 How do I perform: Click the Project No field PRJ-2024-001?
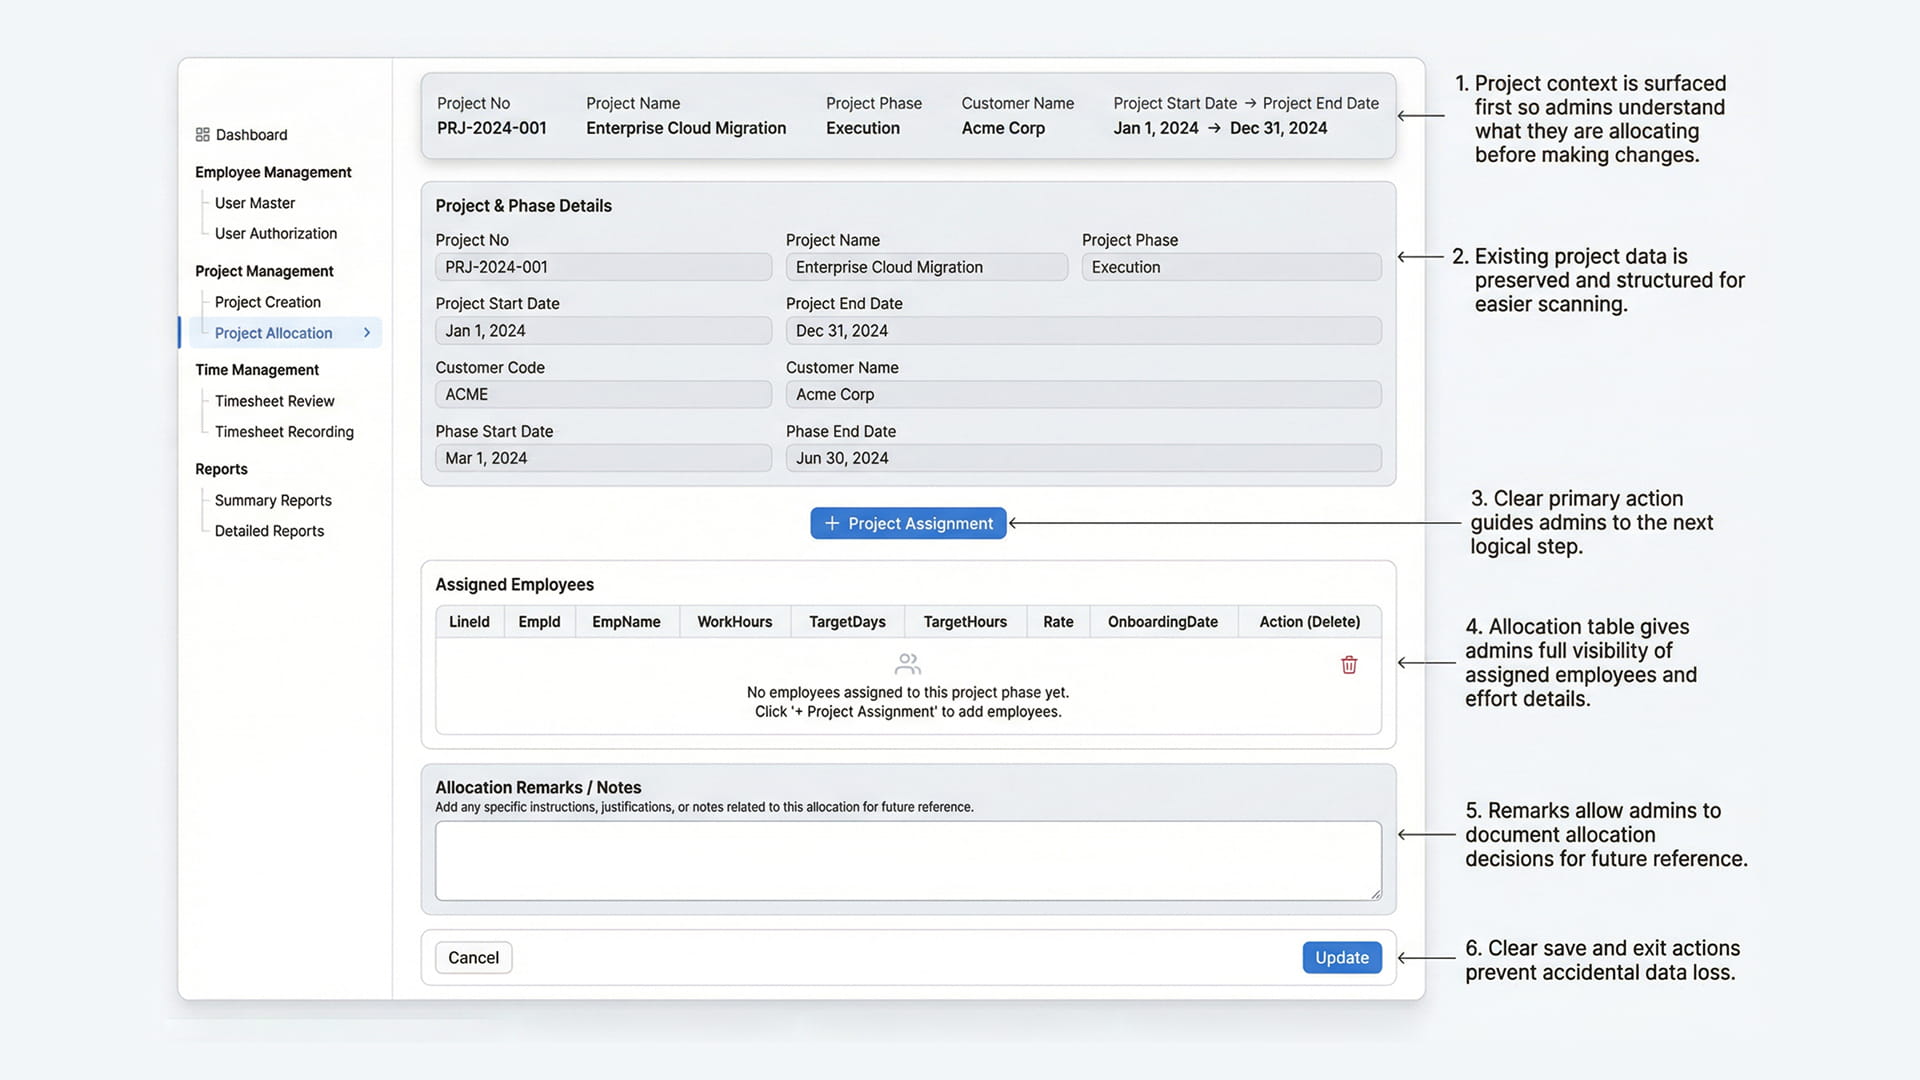[x=603, y=267]
